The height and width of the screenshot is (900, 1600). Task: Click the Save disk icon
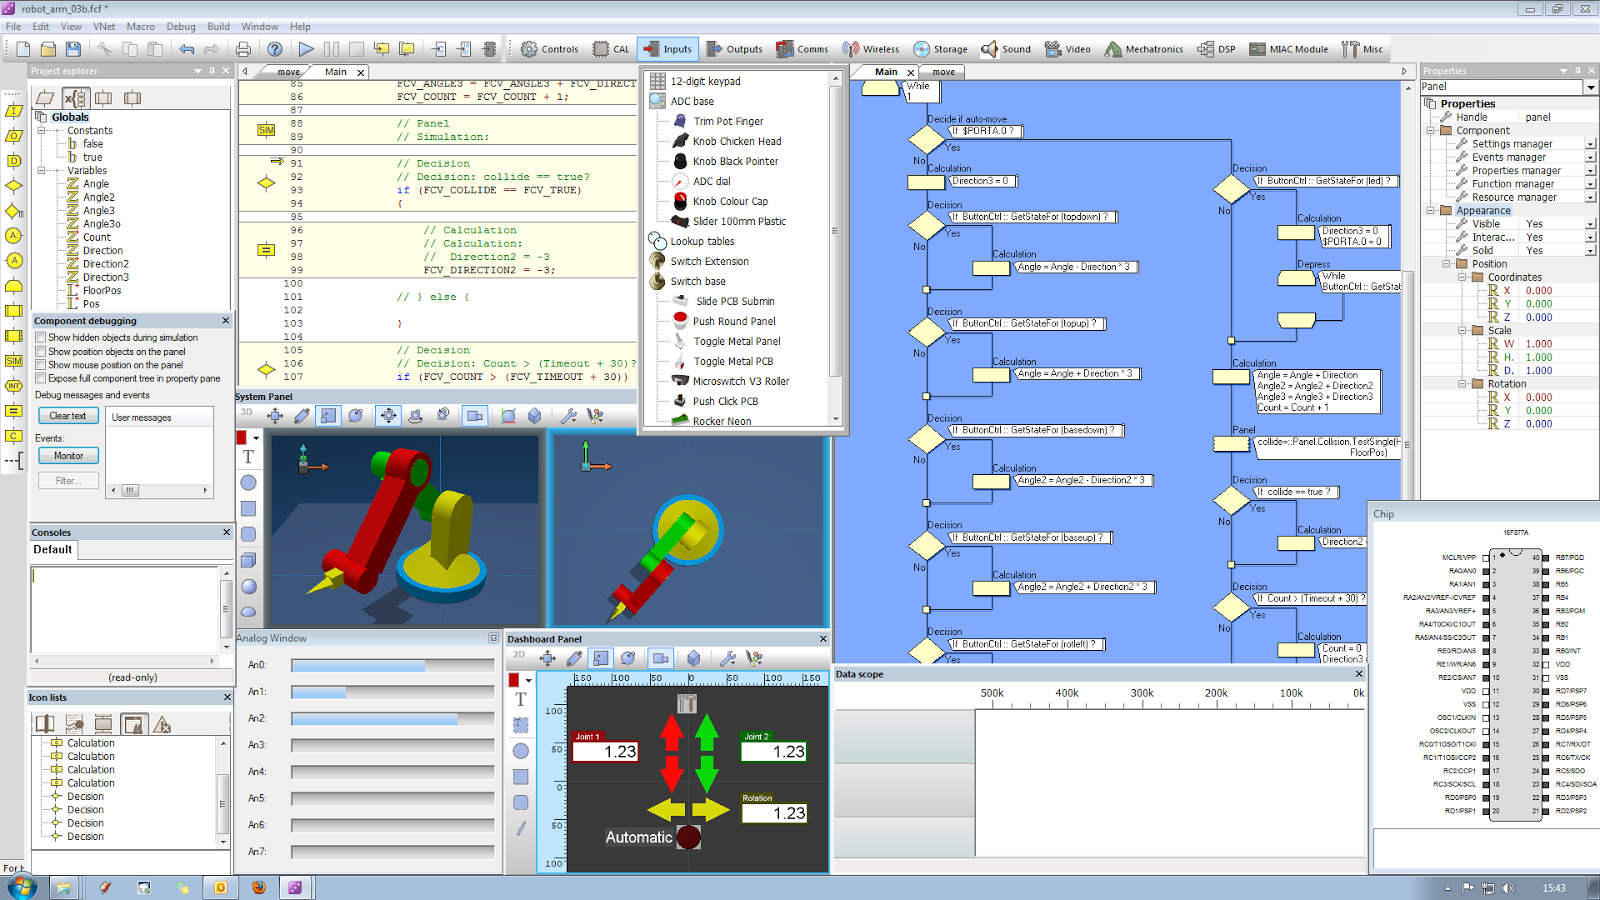pos(73,48)
